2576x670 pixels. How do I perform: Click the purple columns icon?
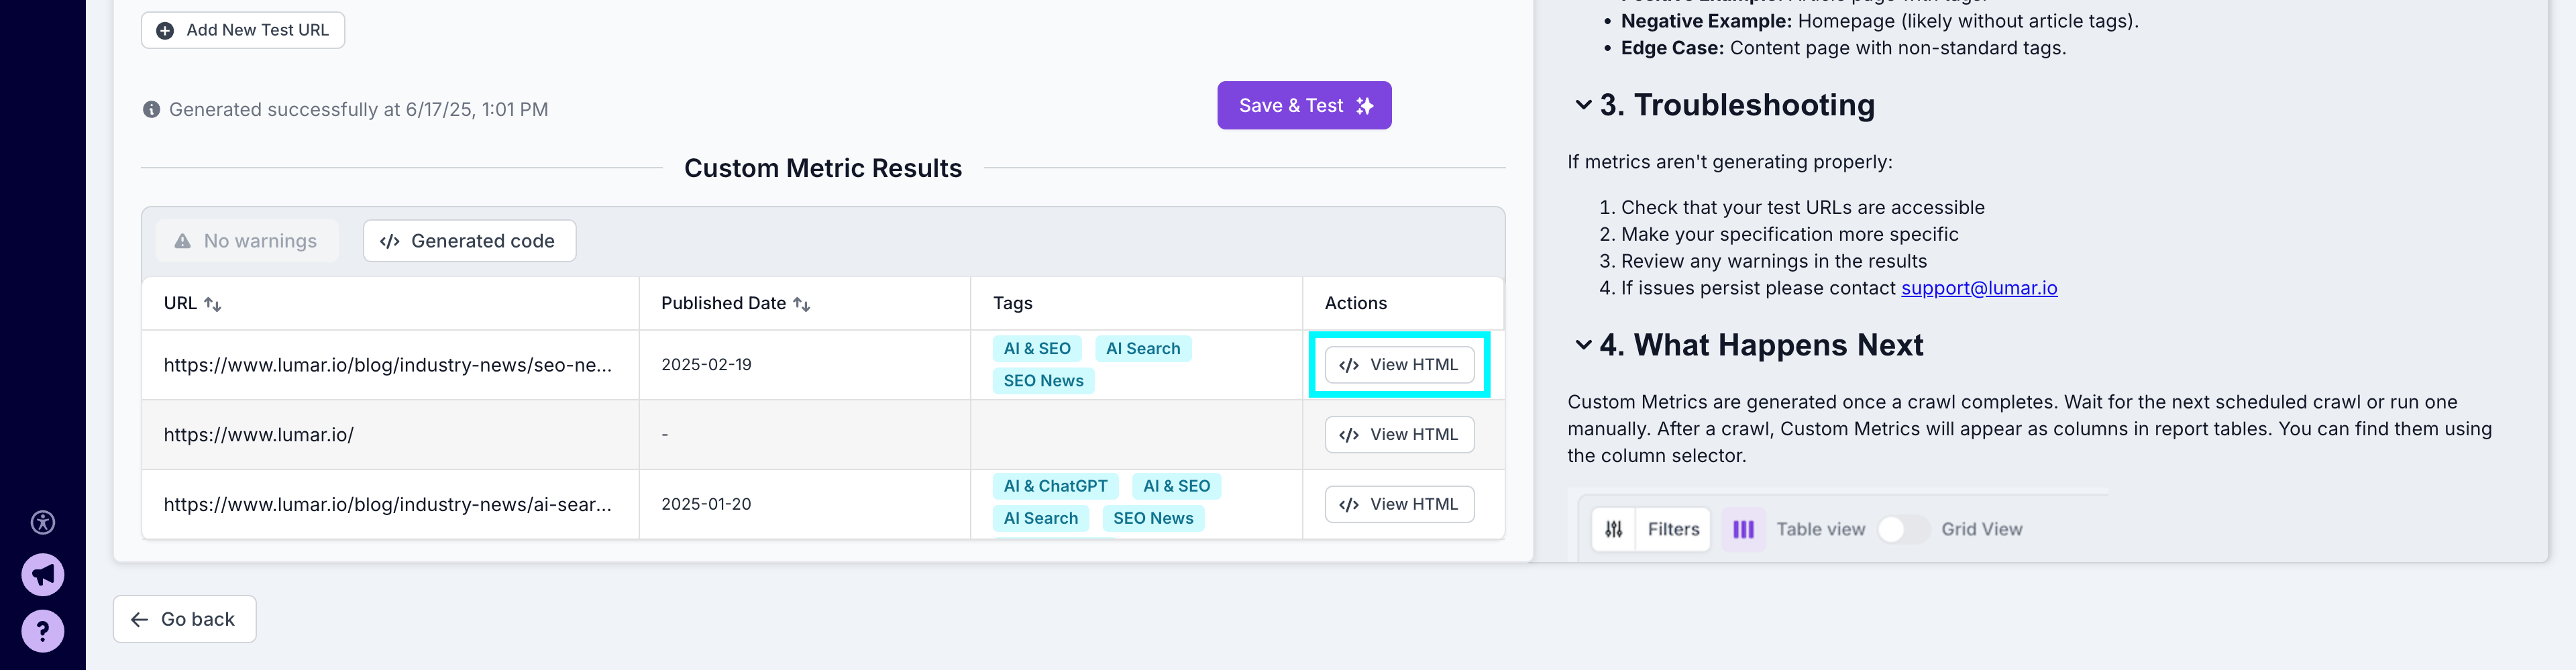tap(1743, 530)
